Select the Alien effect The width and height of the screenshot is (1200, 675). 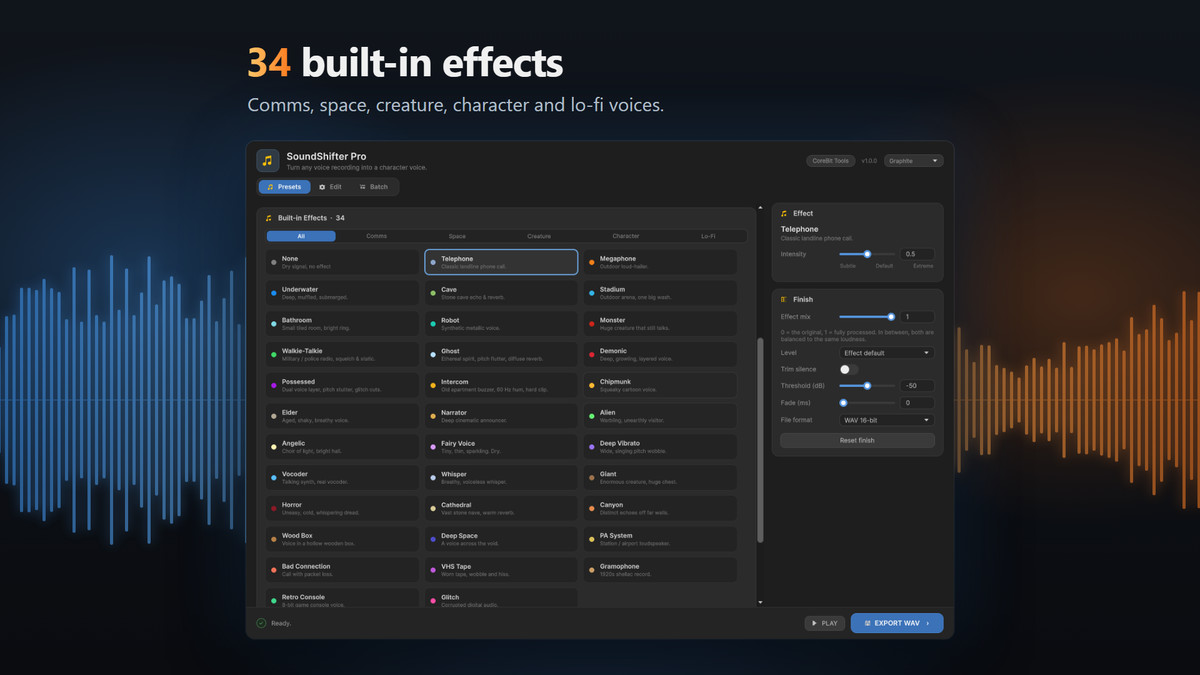660,416
